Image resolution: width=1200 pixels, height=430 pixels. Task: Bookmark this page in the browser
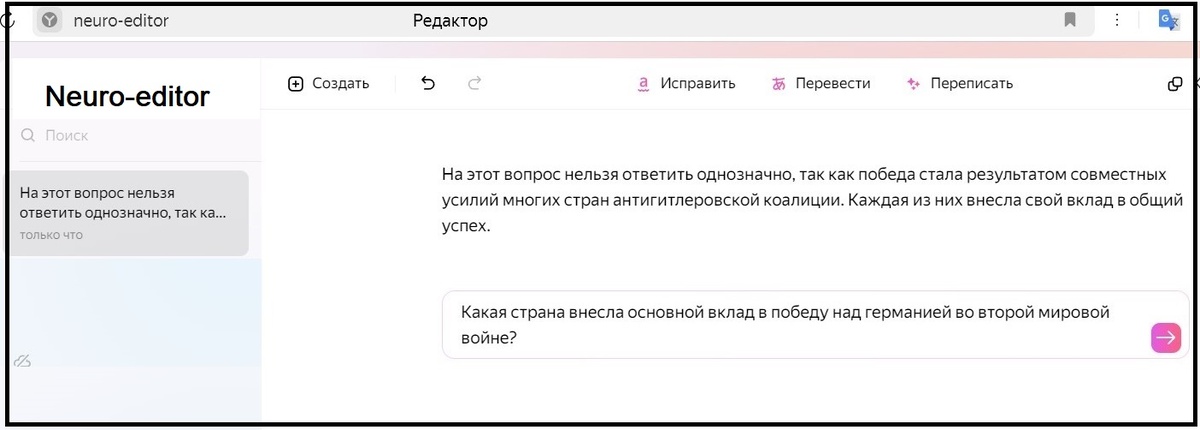(x=1070, y=20)
